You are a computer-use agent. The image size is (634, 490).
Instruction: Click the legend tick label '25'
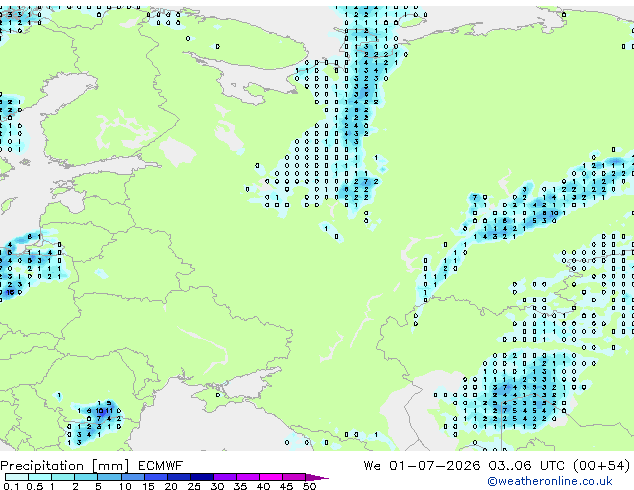tap(194, 486)
